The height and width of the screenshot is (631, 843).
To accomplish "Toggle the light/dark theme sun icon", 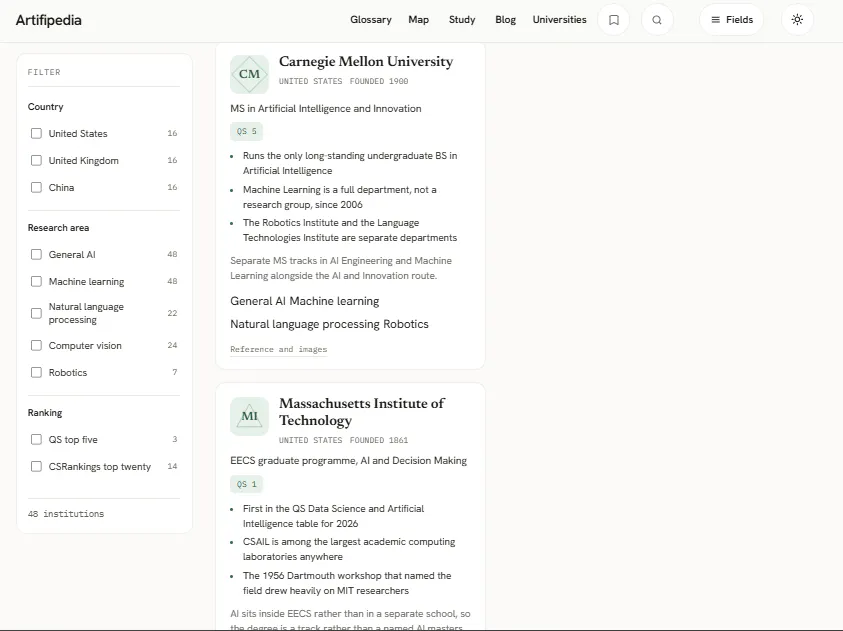I will (797, 20).
